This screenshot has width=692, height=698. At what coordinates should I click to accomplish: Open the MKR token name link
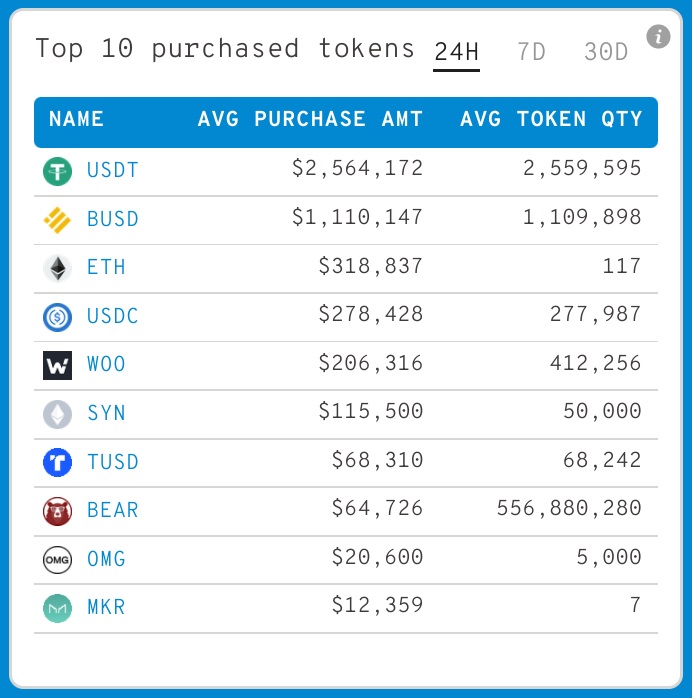pyautogui.click(x=107, y=608)
